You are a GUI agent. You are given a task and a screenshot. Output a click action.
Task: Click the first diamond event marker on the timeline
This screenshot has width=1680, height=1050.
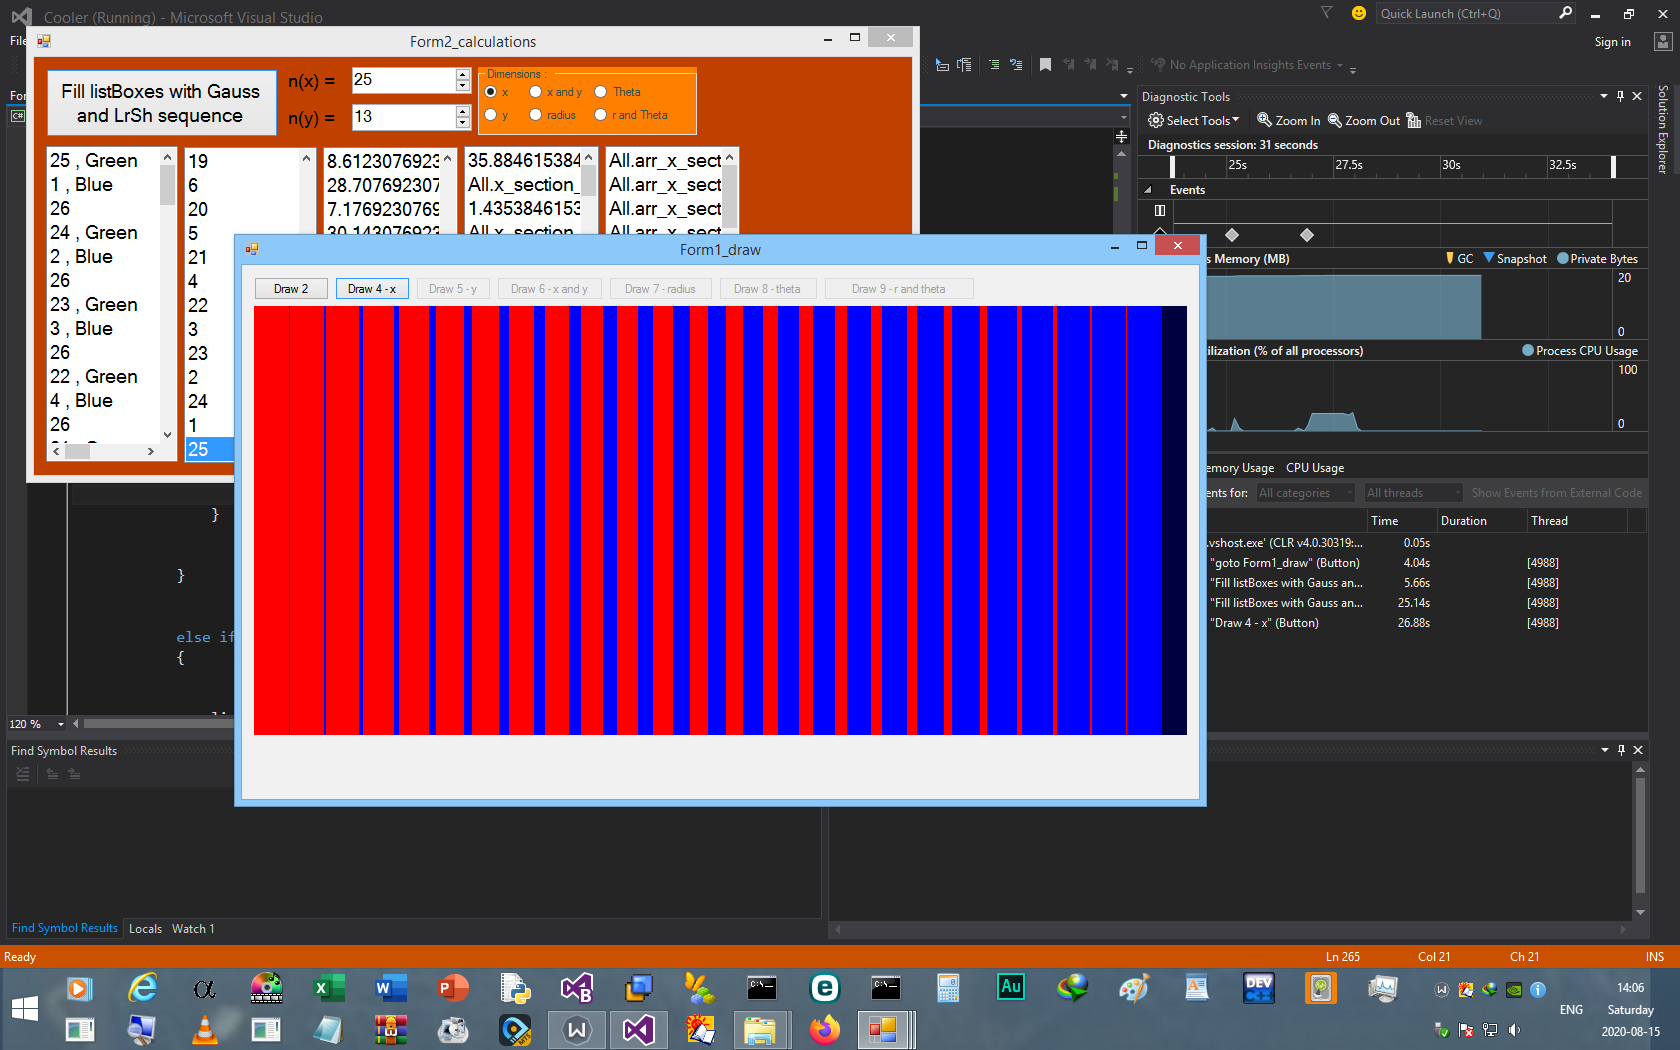tap(1232, 235)
